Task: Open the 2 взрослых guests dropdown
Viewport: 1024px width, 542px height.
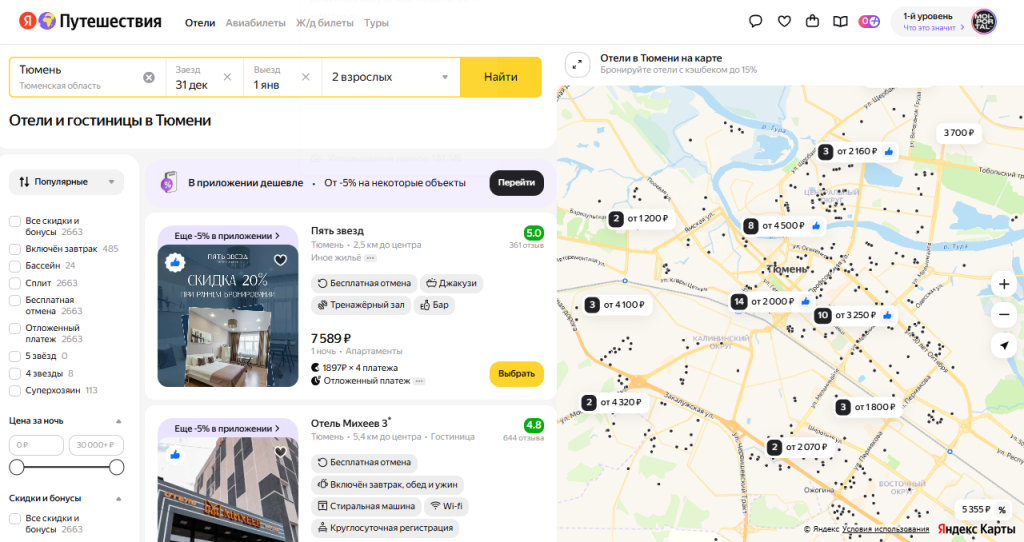Action: pos(390,77)
